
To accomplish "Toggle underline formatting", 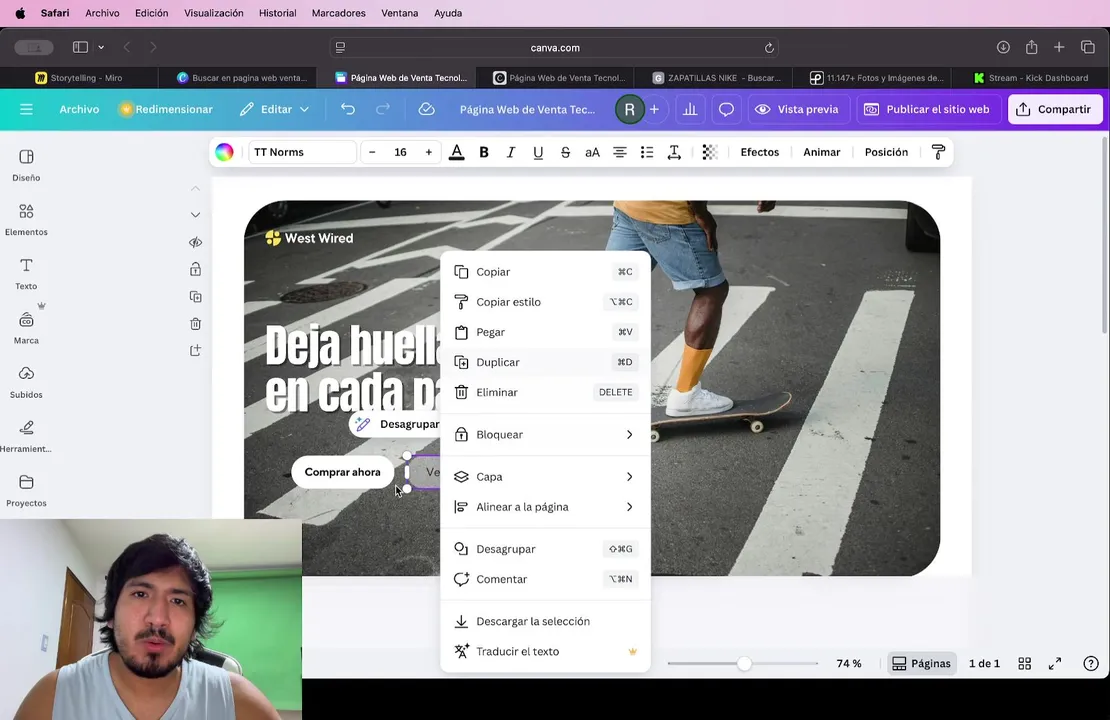I will (x=538, y=152).
